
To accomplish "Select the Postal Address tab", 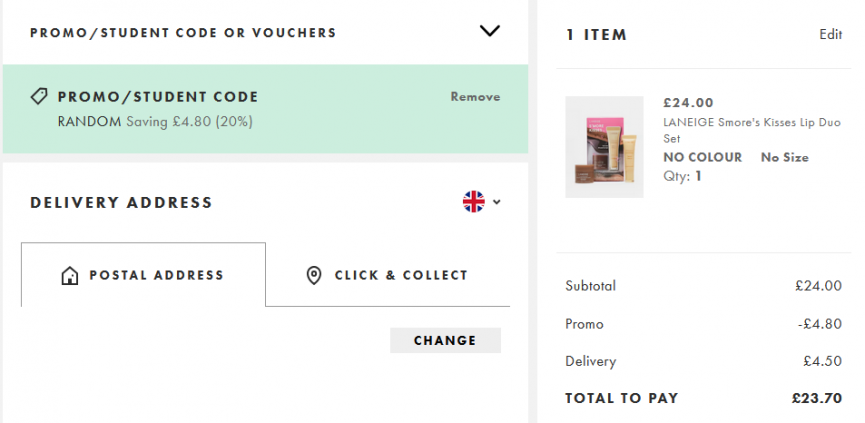I will 143,275.
